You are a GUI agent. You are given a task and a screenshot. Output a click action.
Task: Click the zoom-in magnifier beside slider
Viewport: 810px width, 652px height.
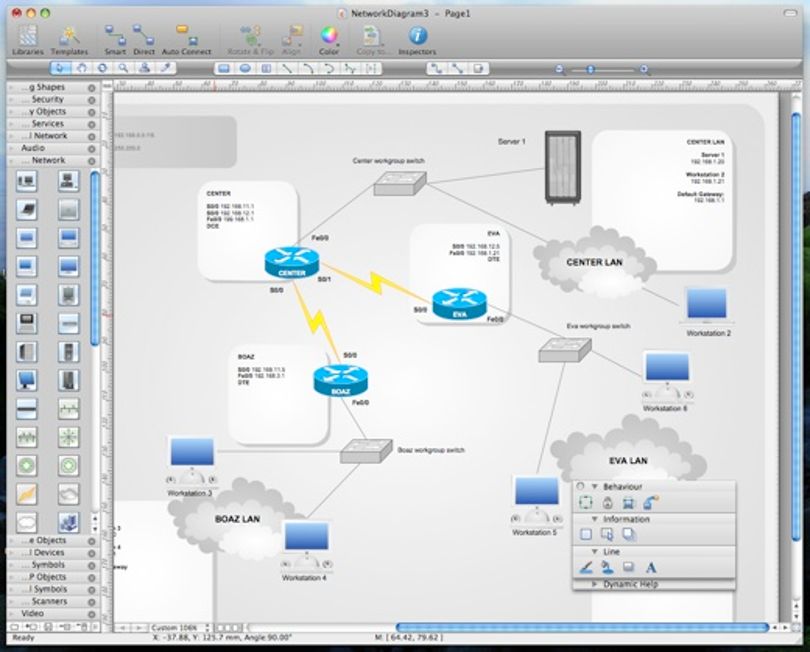(x=644, y=69)
